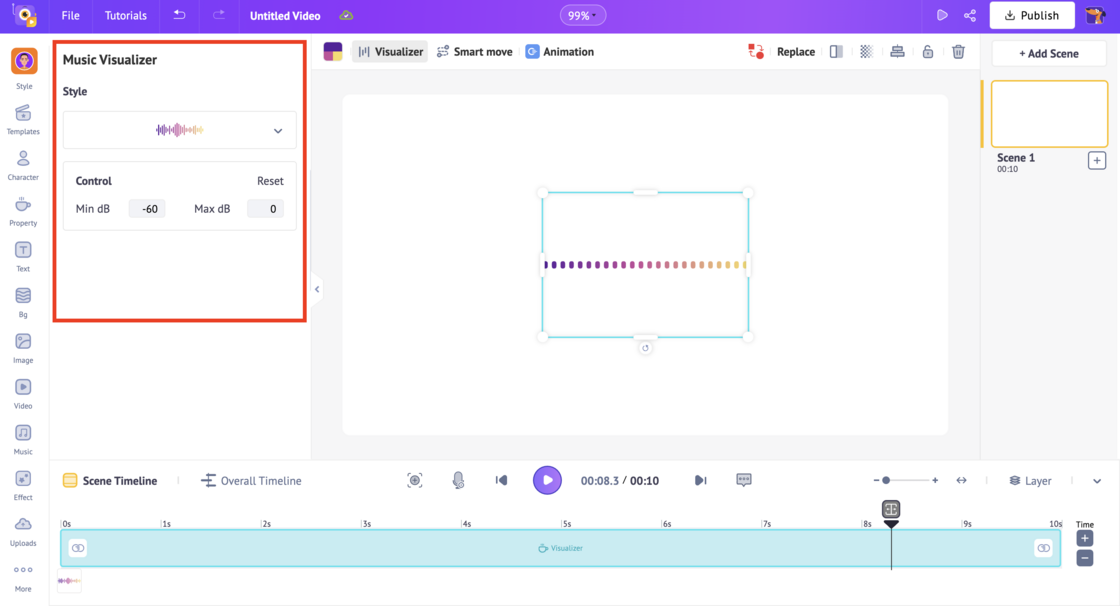
Task: Open the Tutorials menu
Action: pos(125,15)
